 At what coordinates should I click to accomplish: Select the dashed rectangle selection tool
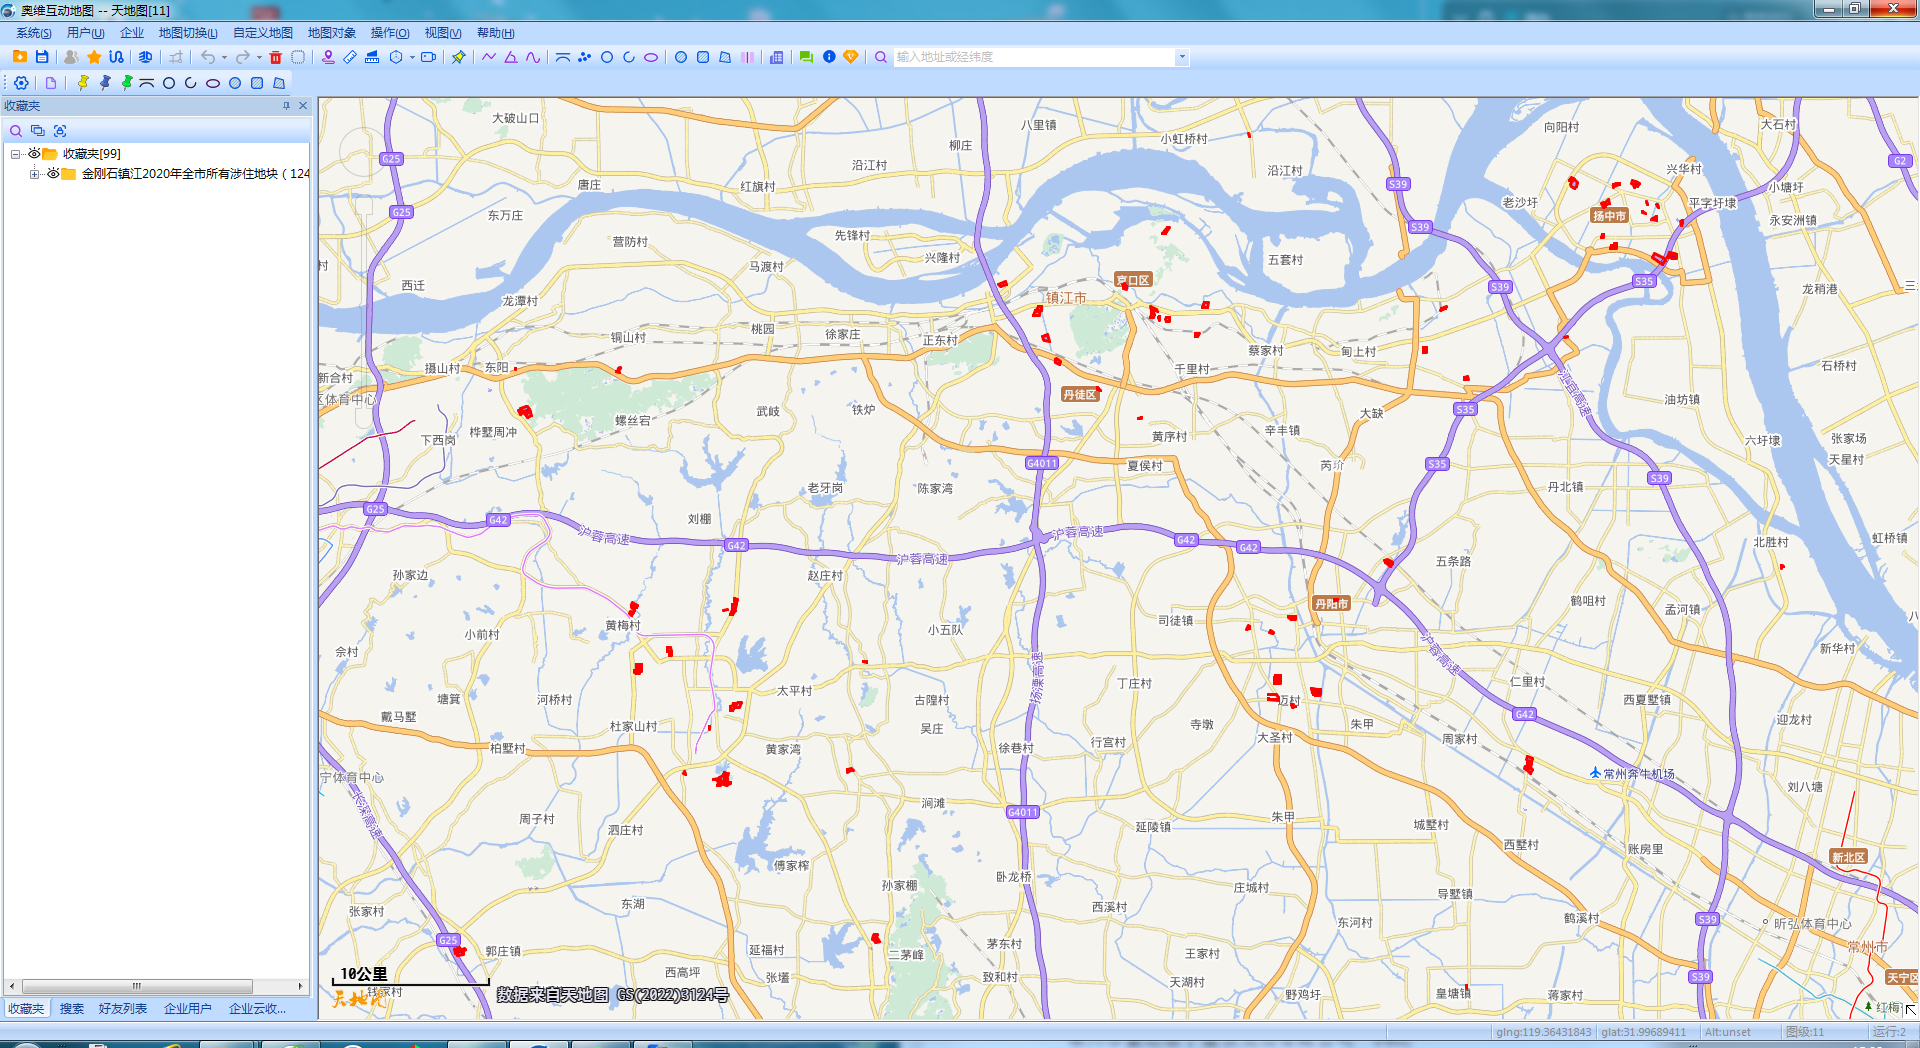(298, 57)
